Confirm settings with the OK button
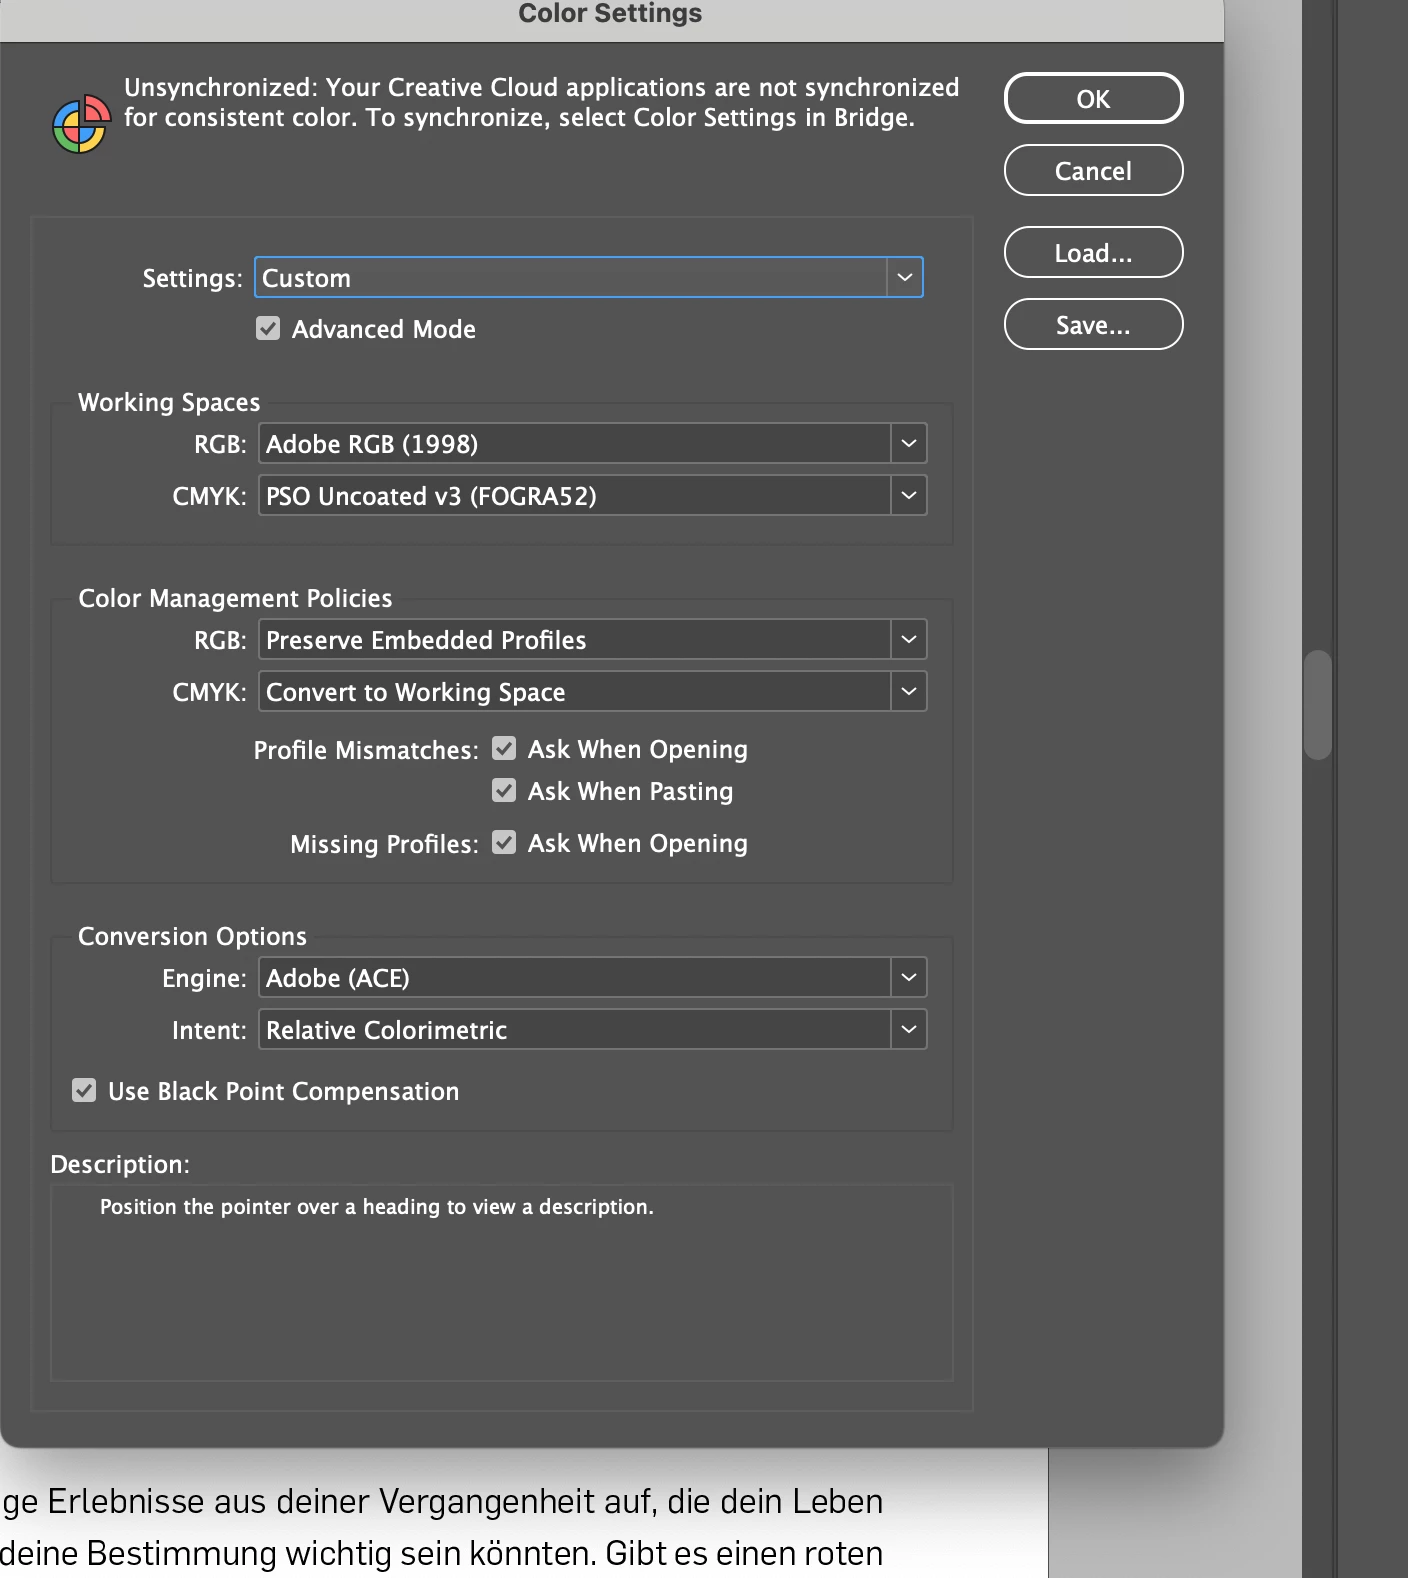Image resolution: width=1408 pixels, height=1578 pixels. coord(1093,98)
